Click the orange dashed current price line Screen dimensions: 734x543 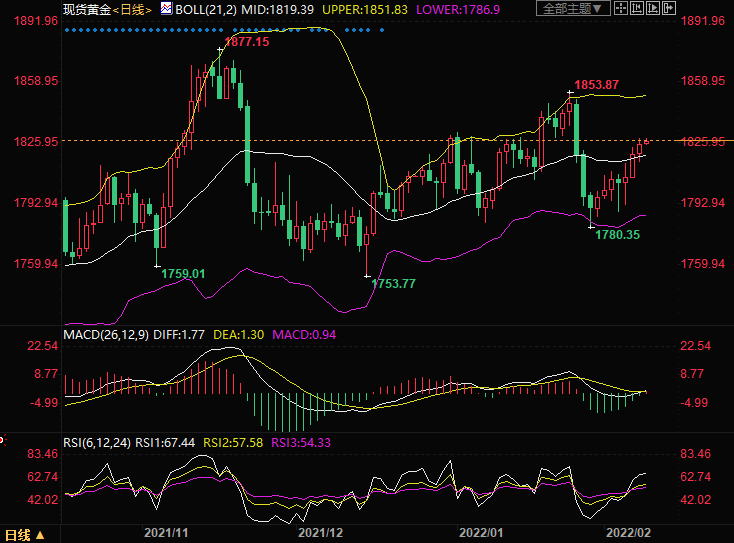click(x=300, y=140)
